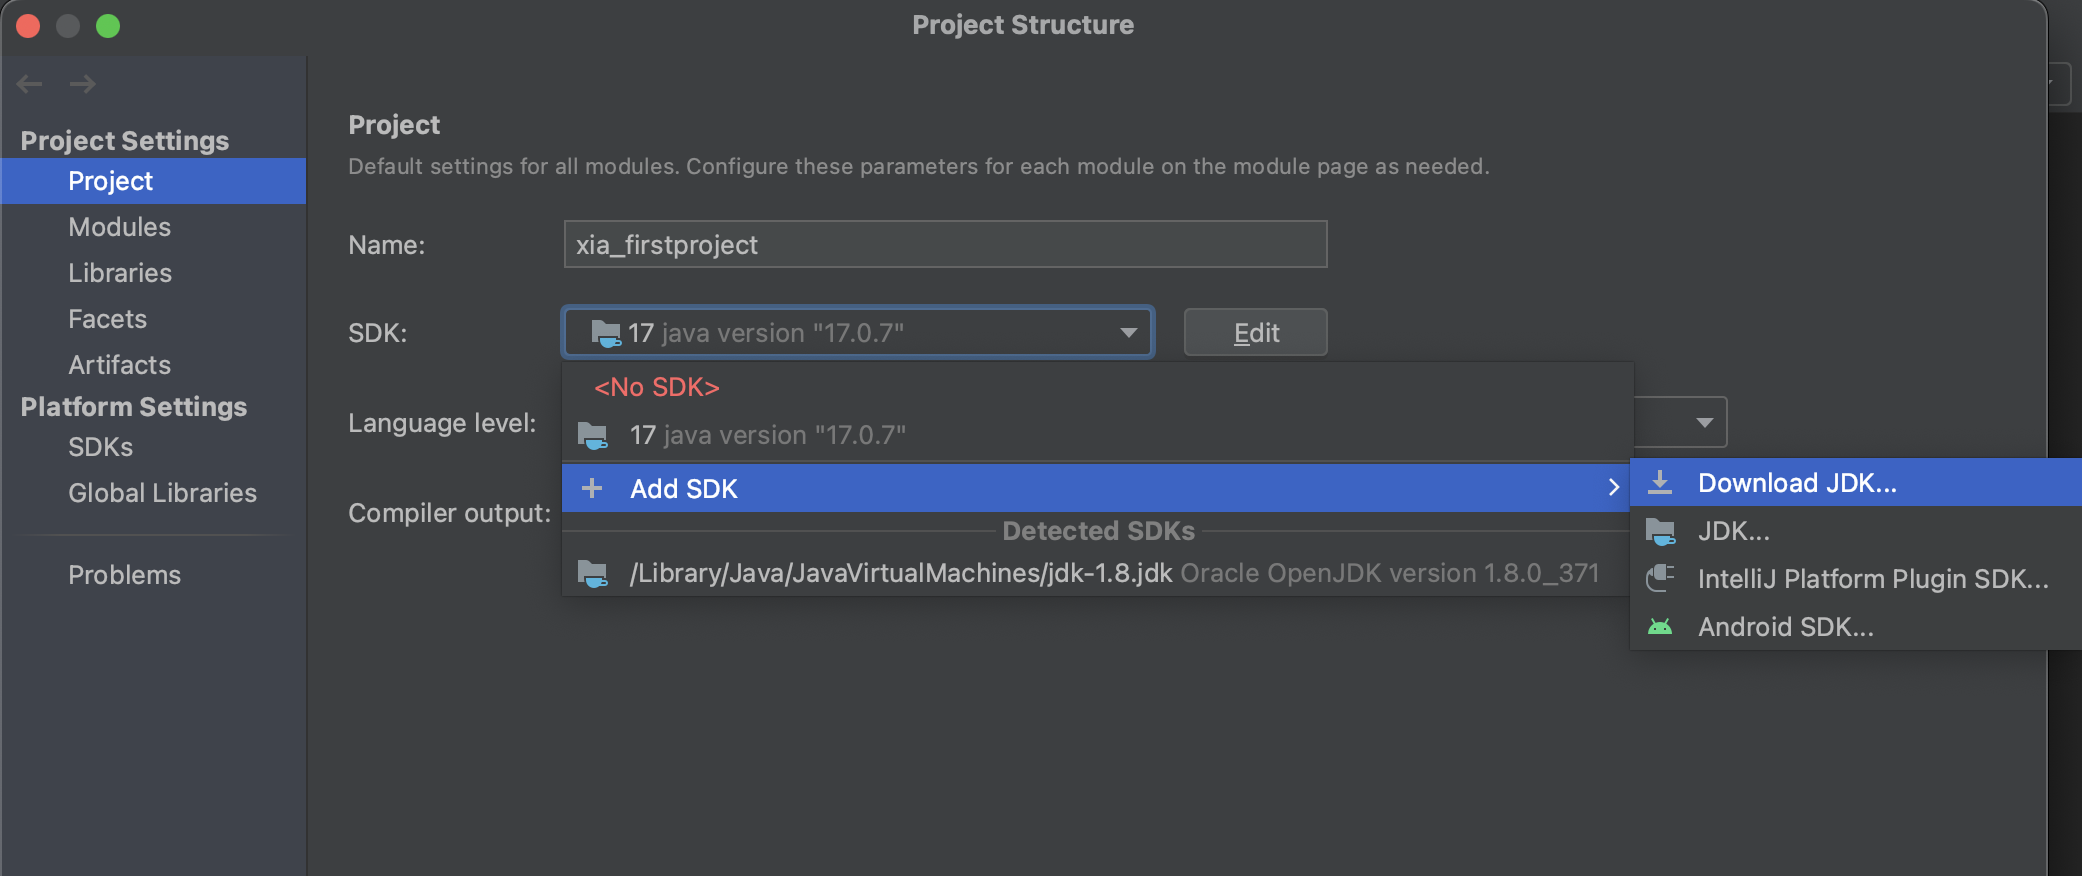Select the Add SDK menu entry

click(1097, 488)
